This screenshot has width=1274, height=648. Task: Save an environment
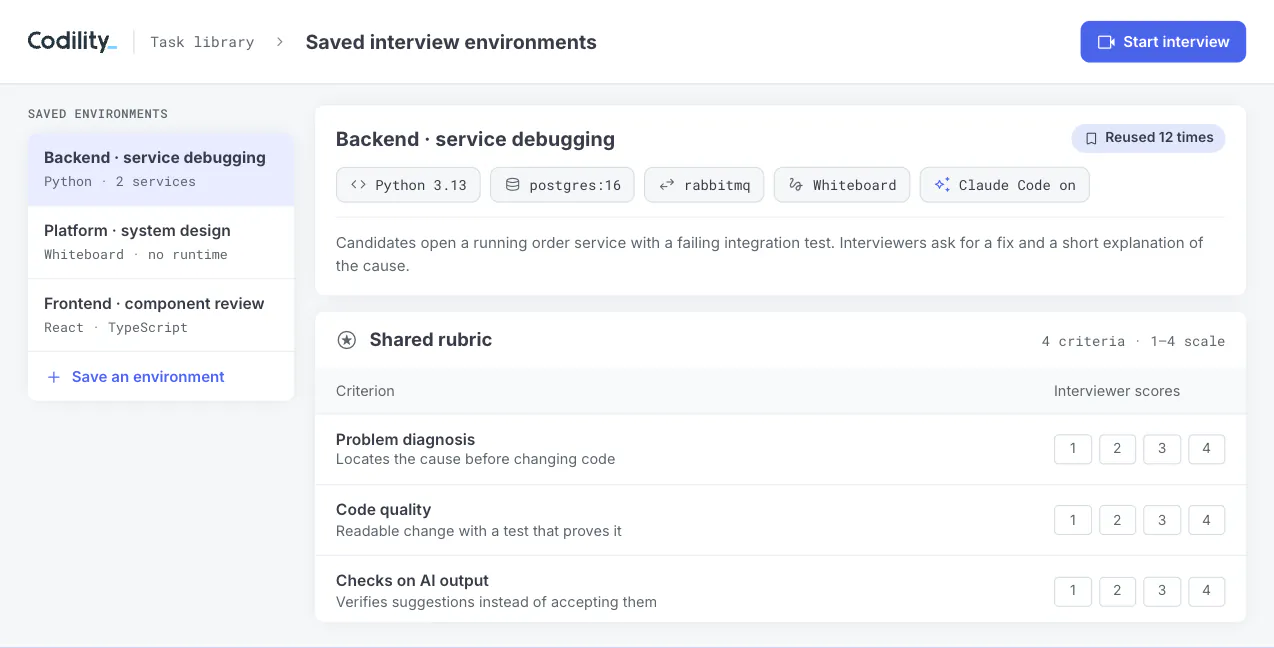[161, 377]
